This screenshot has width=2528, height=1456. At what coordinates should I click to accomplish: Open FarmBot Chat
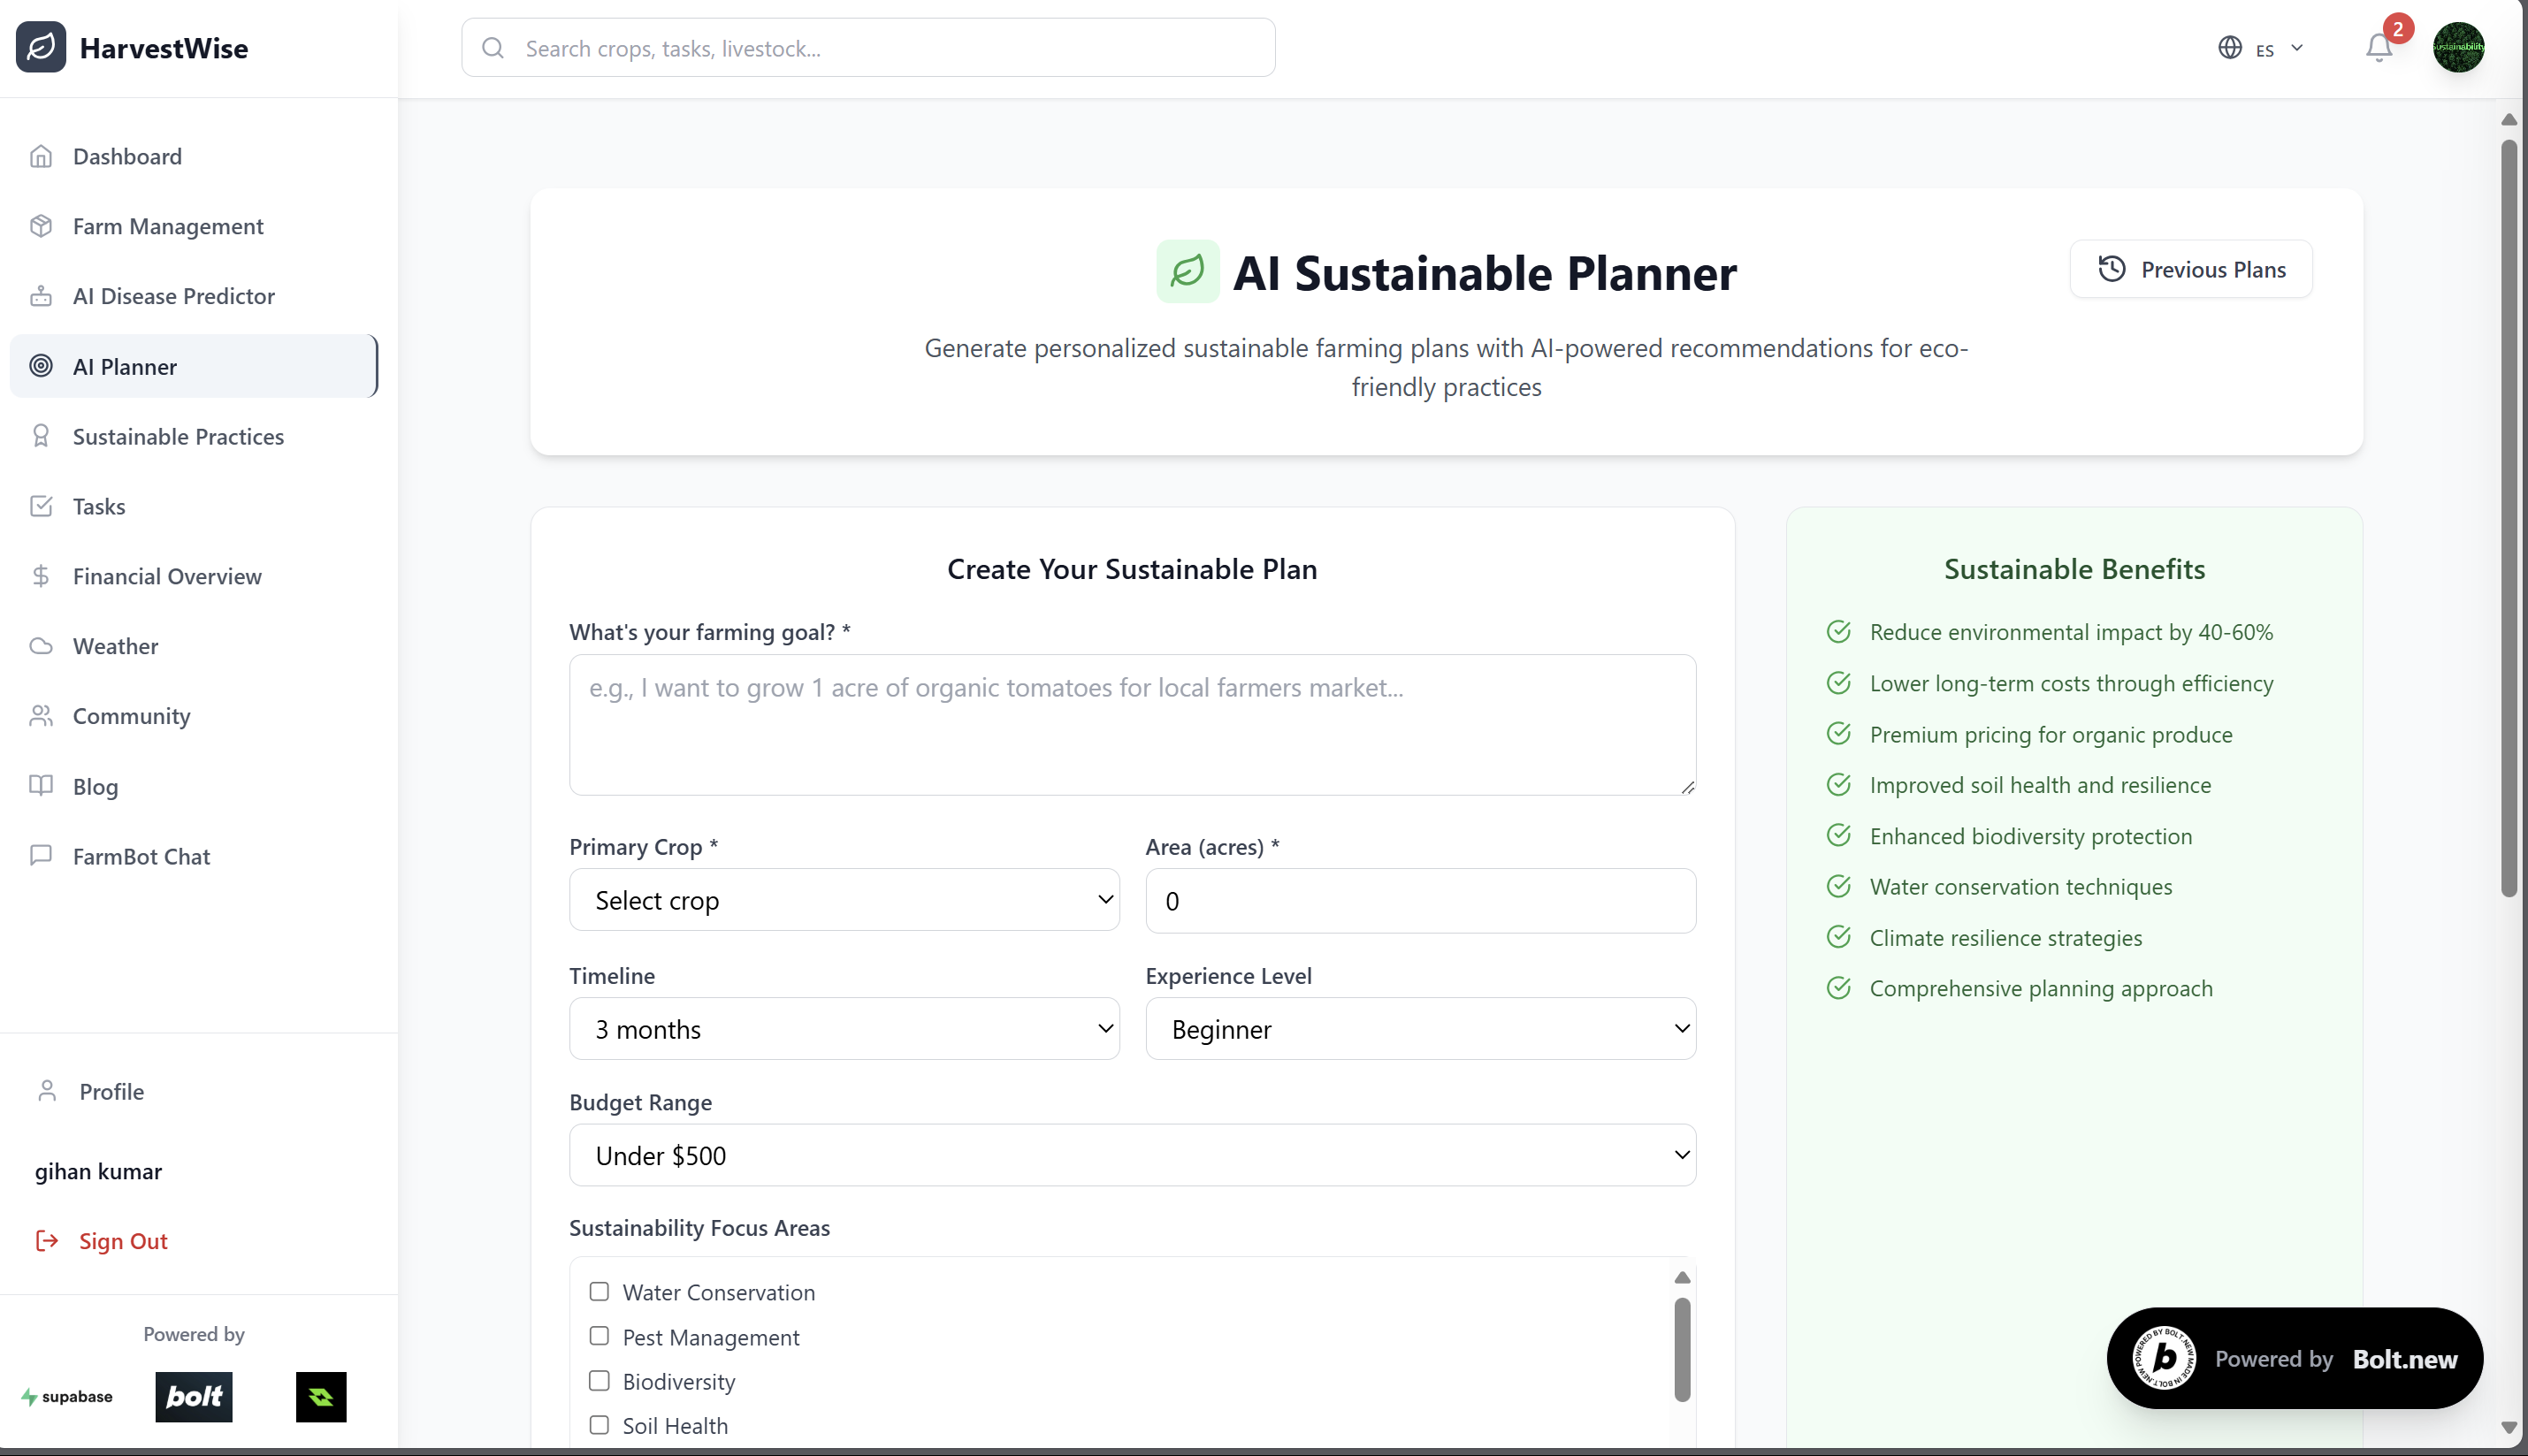tap(140, 856)
